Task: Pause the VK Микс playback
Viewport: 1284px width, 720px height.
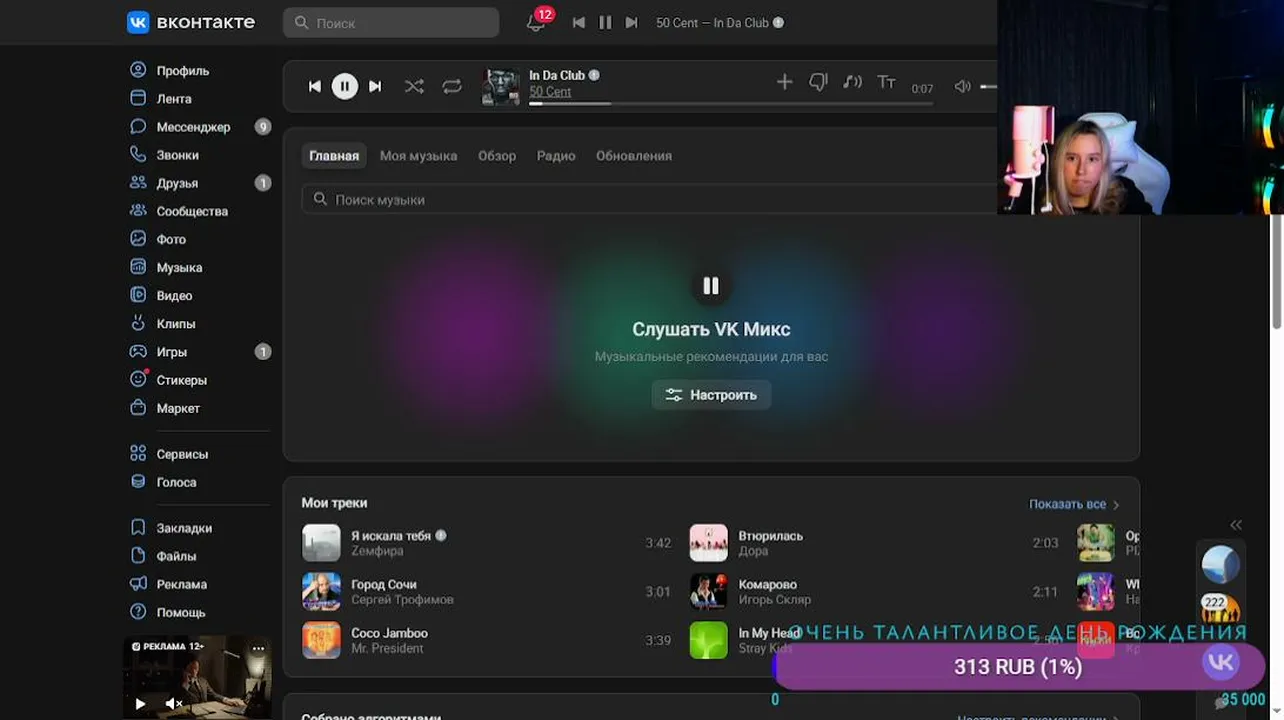Action: (x=711, y=286)
